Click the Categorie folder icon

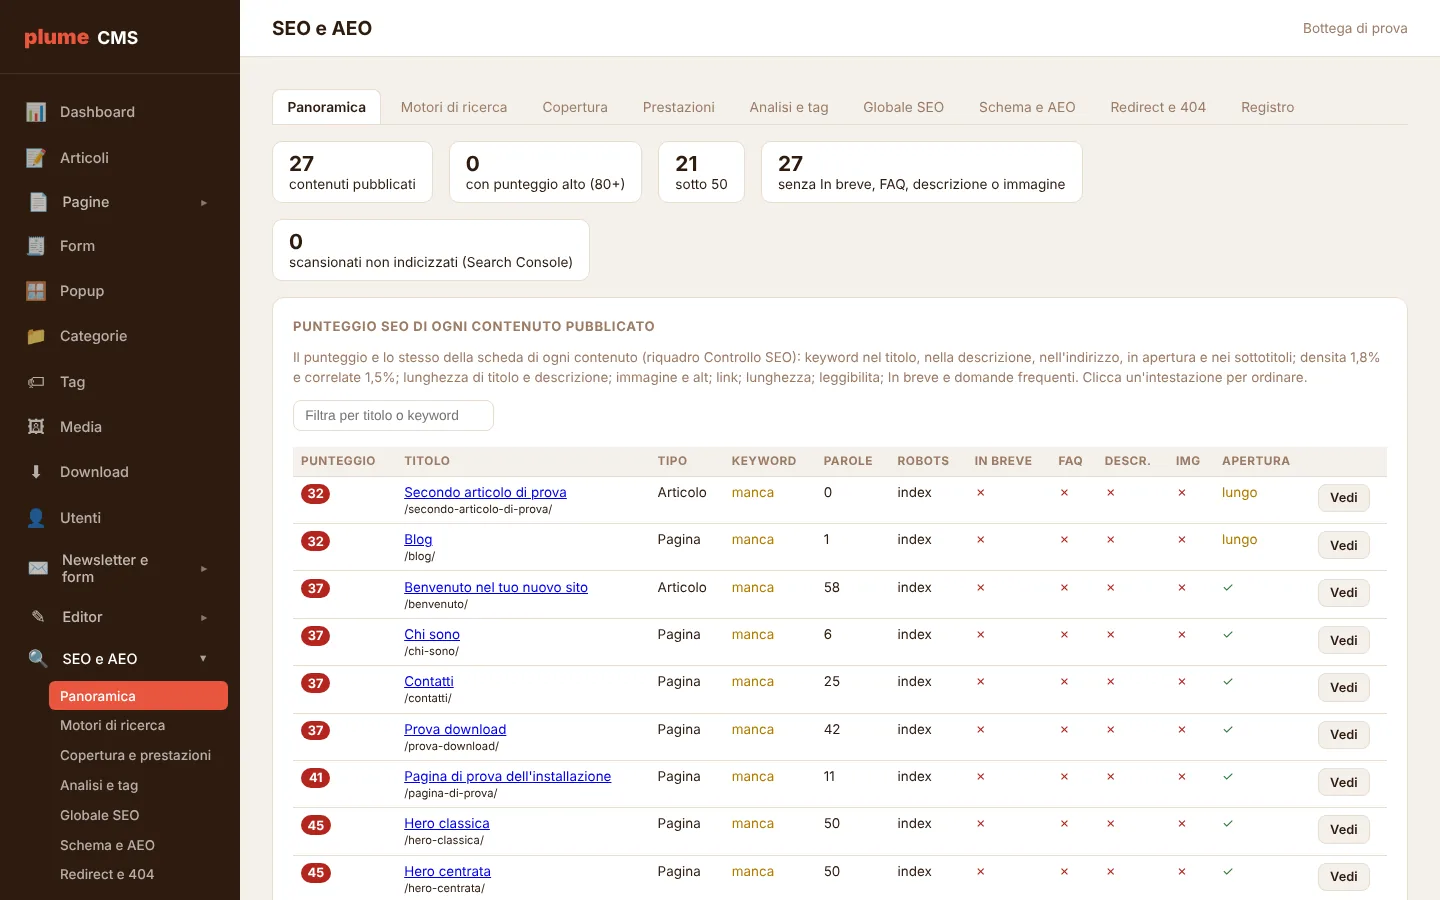pyautogui.click(x=36, y=336)
